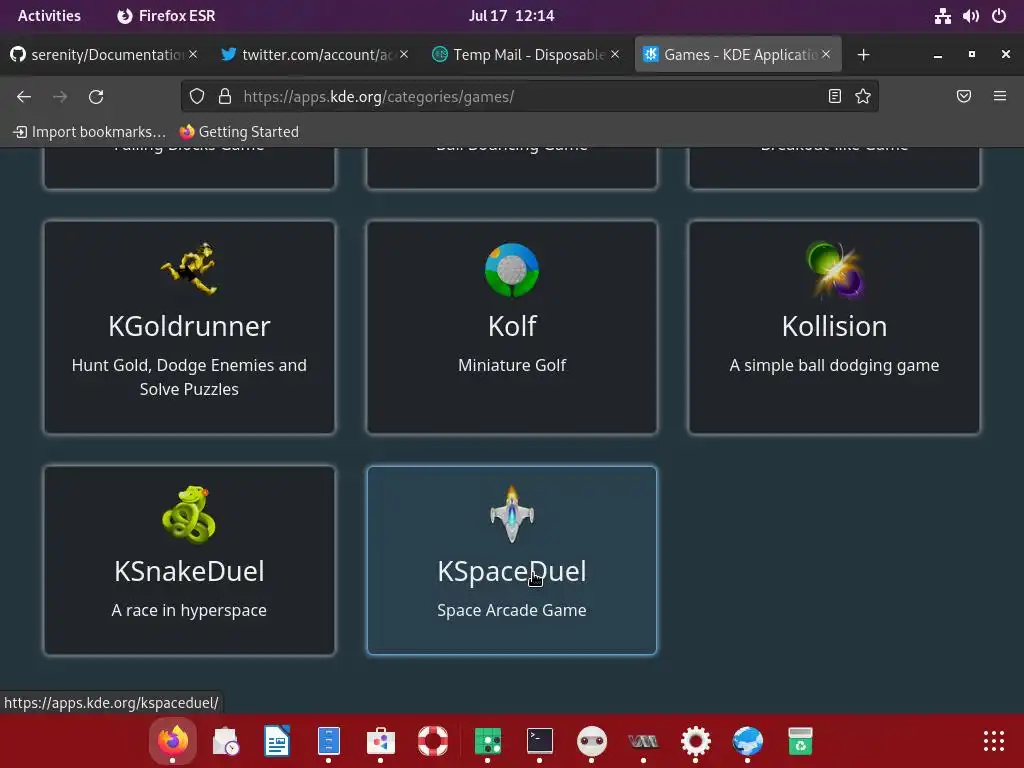
Task: Click Import bookmarks in bookmarks toolbar
Action: [x=89, y=132]
